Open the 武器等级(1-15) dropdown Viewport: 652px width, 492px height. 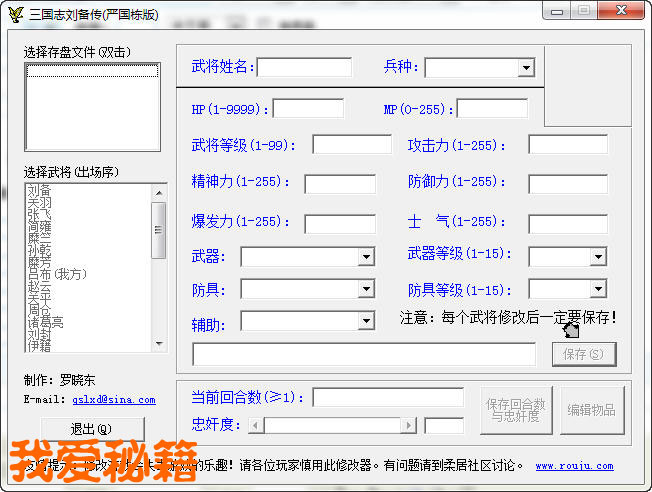pyautogui.click(x=597, y=257)
